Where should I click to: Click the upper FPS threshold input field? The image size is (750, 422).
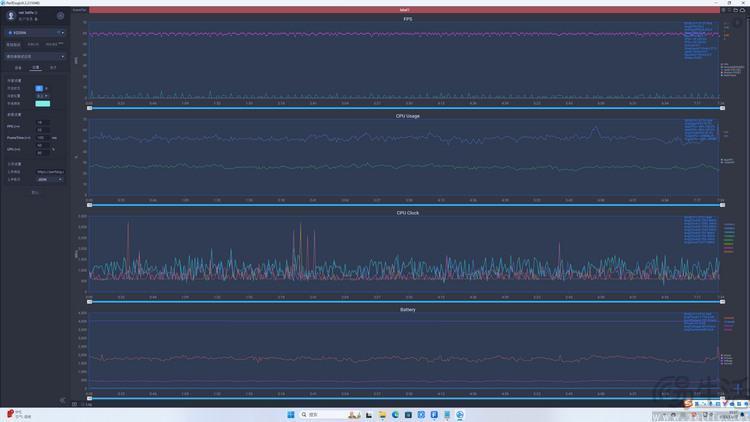click(x=43, y=123)
